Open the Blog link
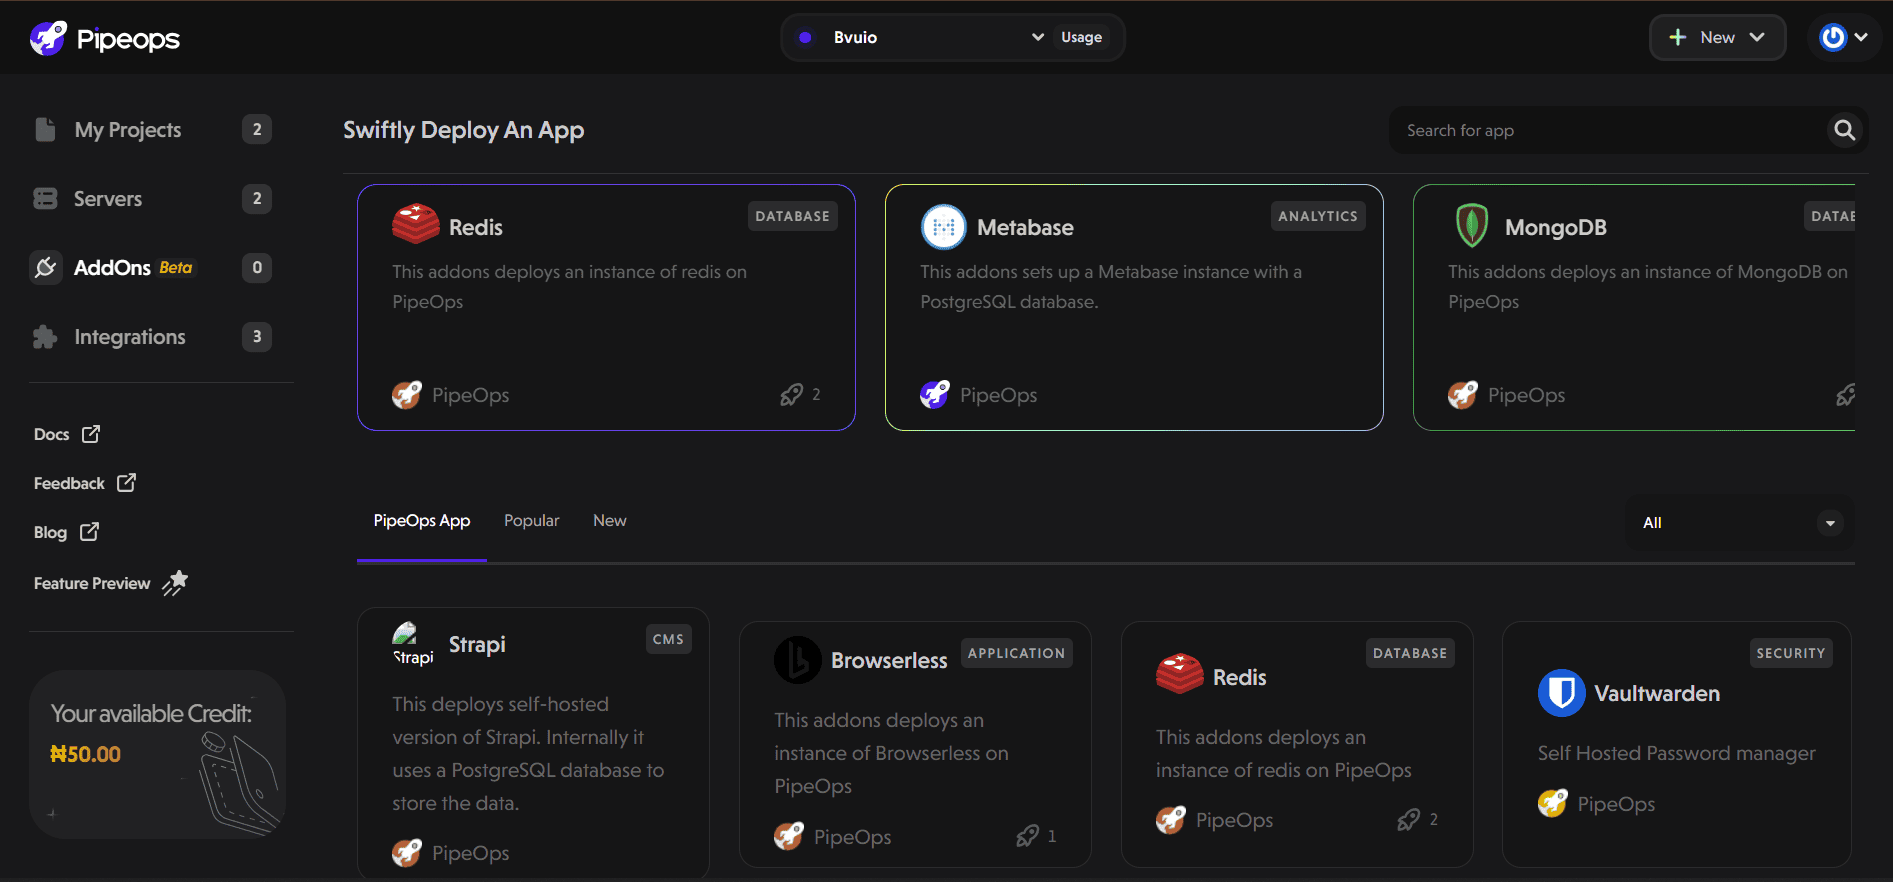 click(x=66, y=532)
